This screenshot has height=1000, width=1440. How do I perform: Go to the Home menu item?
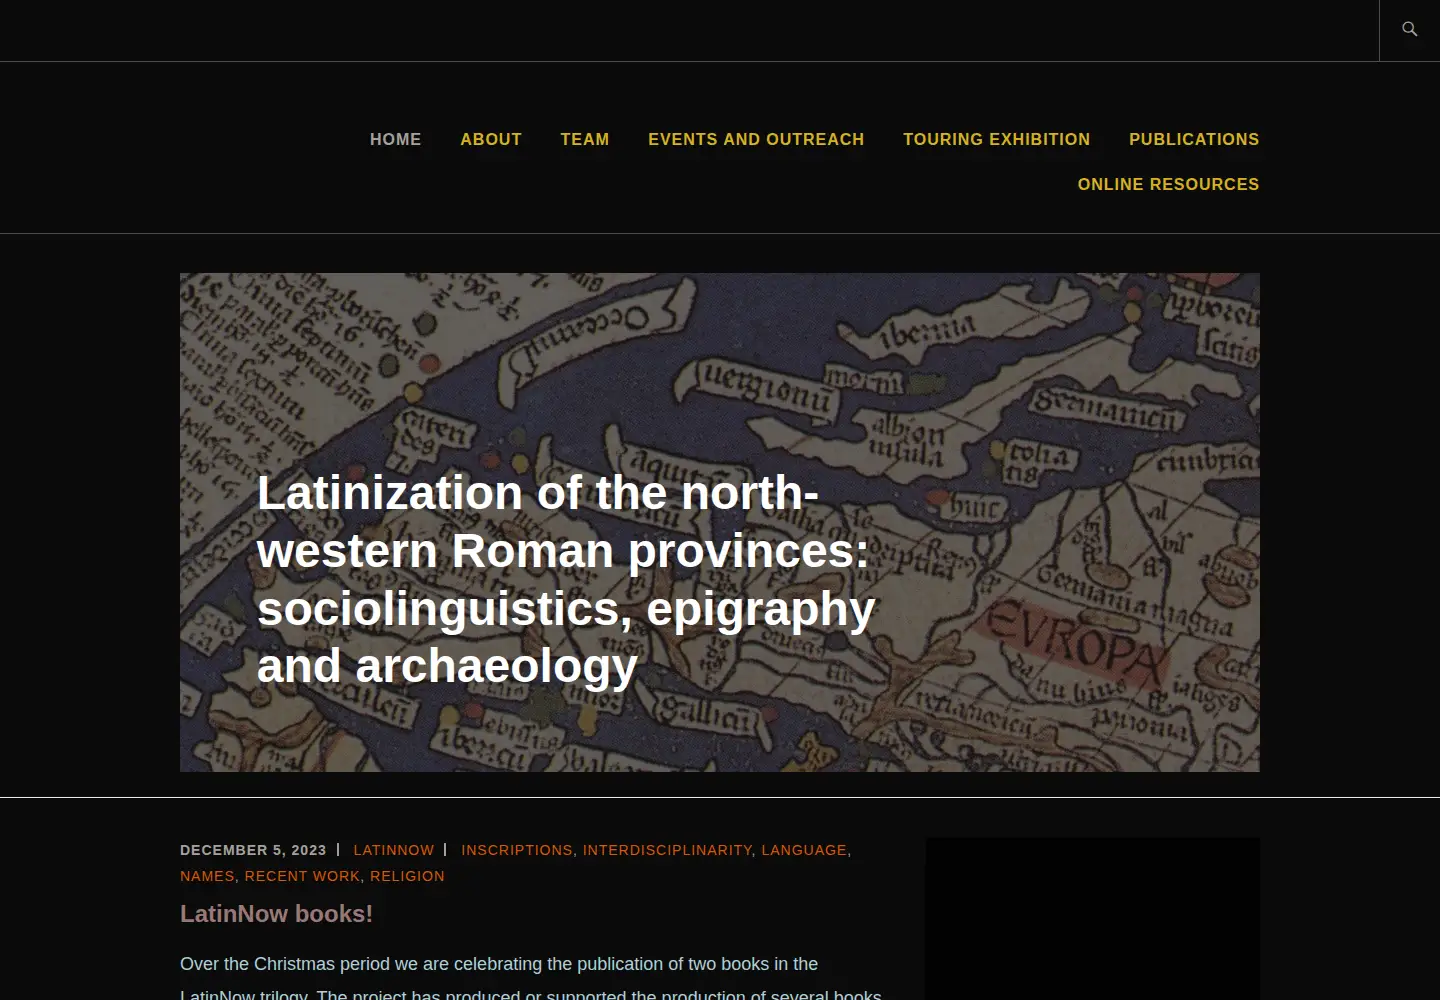[395, 139]
